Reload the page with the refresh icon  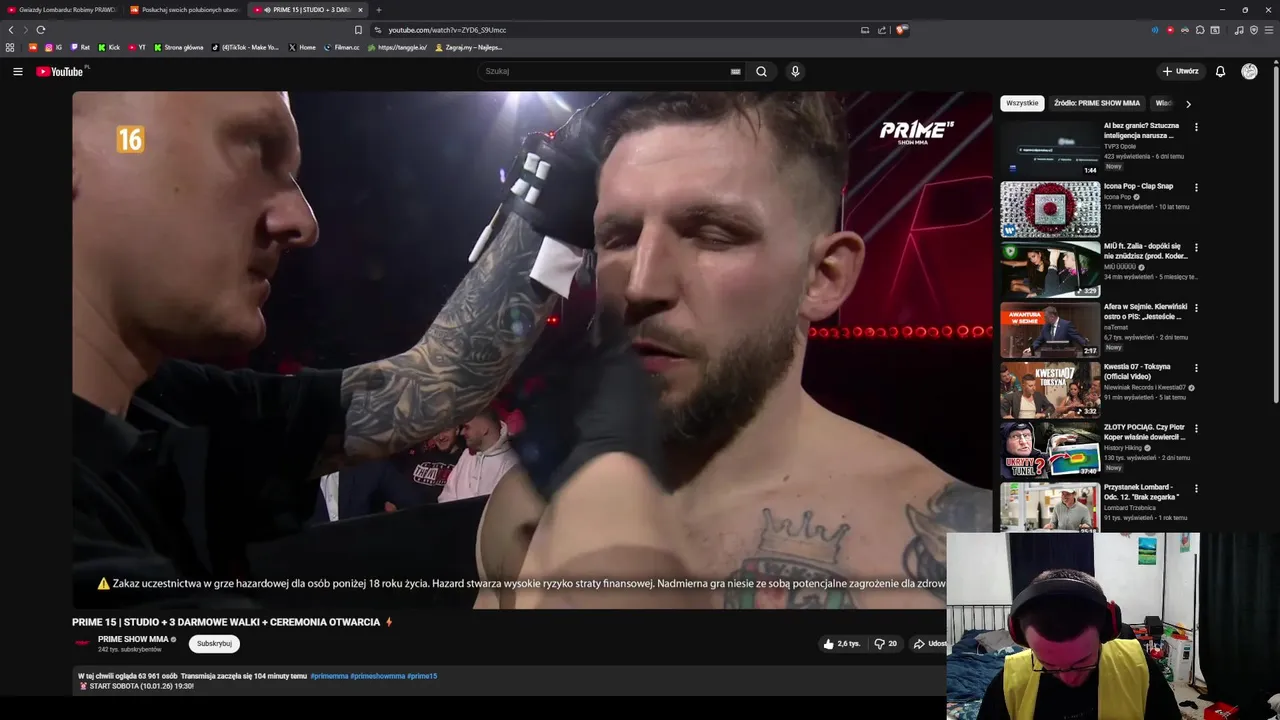tap(41, 30)
